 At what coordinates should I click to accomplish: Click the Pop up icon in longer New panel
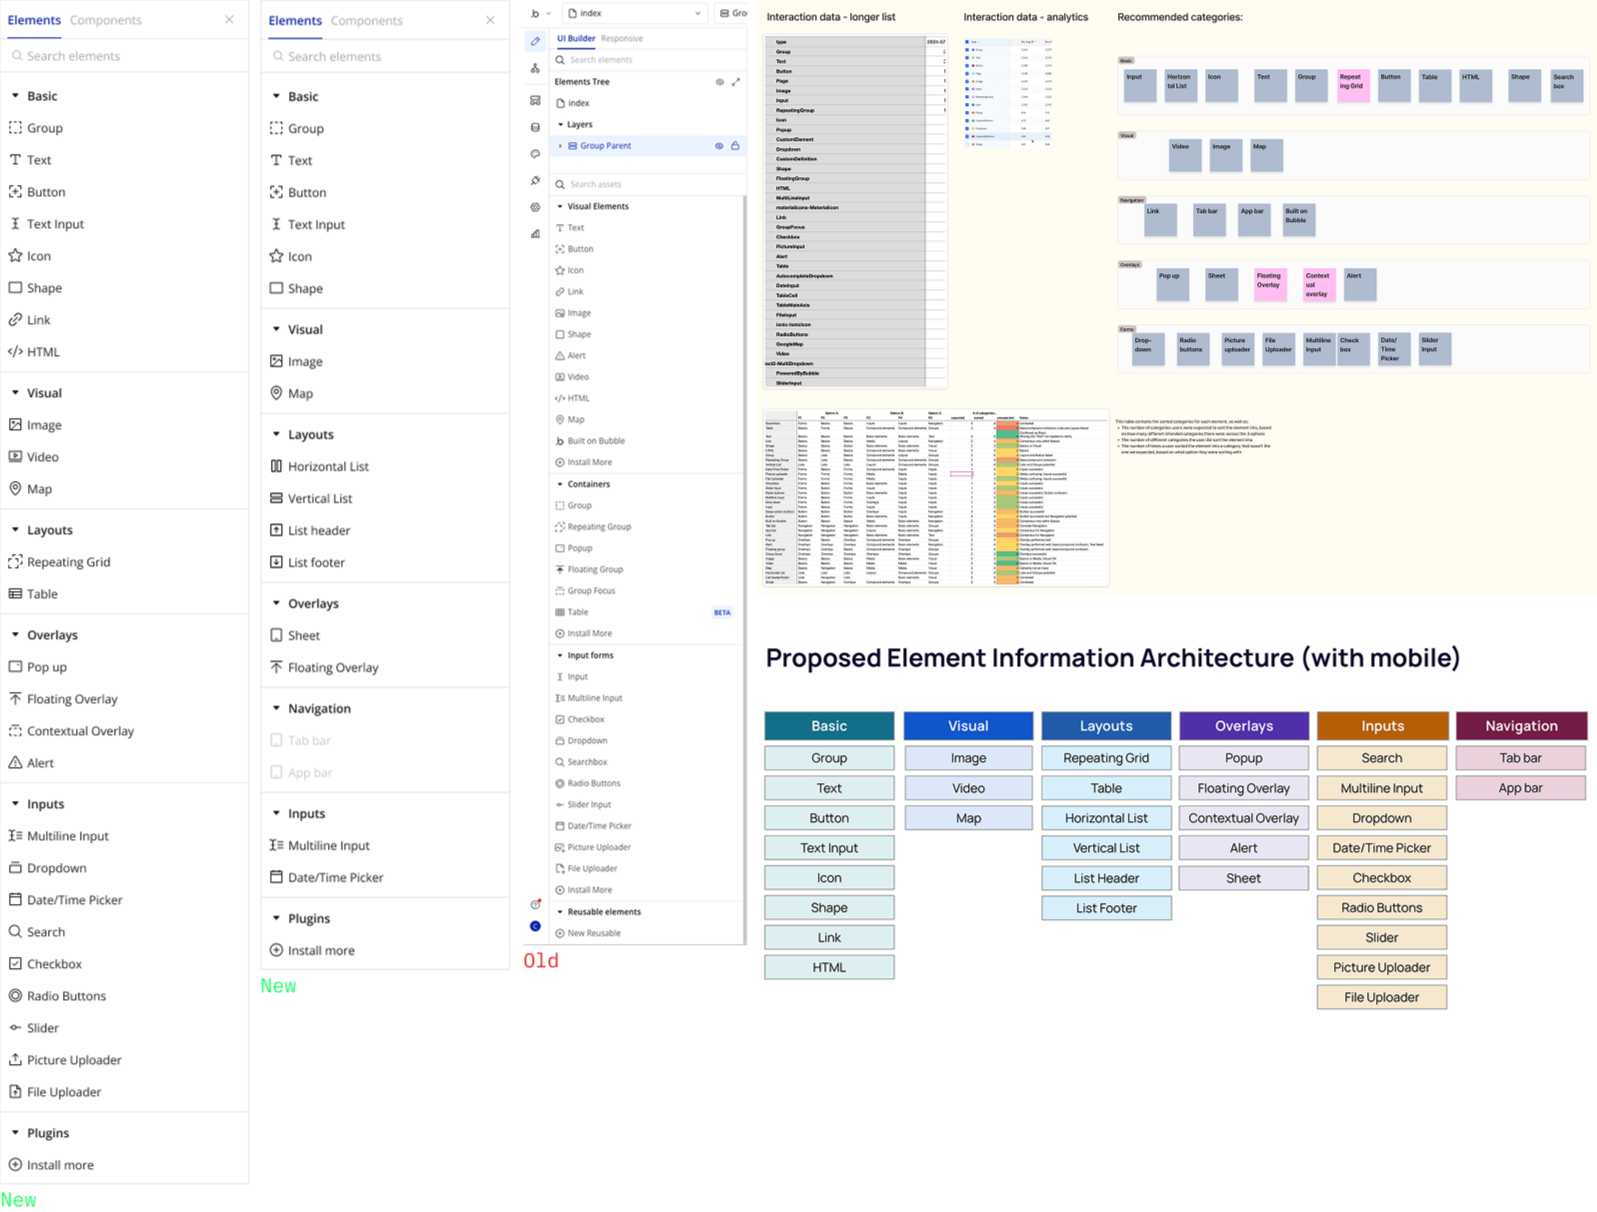pos(15,667)
